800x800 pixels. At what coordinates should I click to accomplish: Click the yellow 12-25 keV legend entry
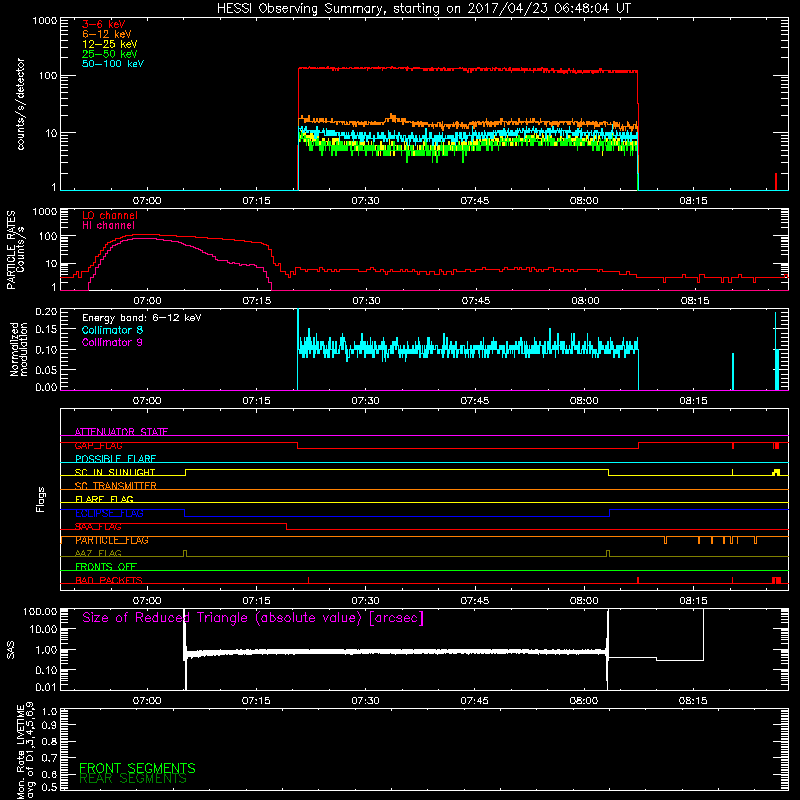(x=110, y=44)
